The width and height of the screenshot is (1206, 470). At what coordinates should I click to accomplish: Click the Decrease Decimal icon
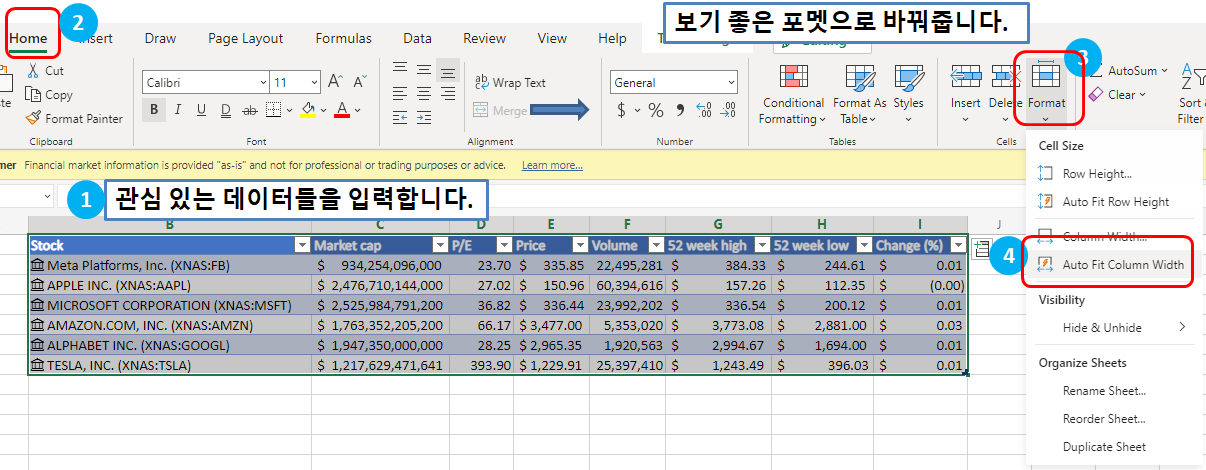coord(728,110)
